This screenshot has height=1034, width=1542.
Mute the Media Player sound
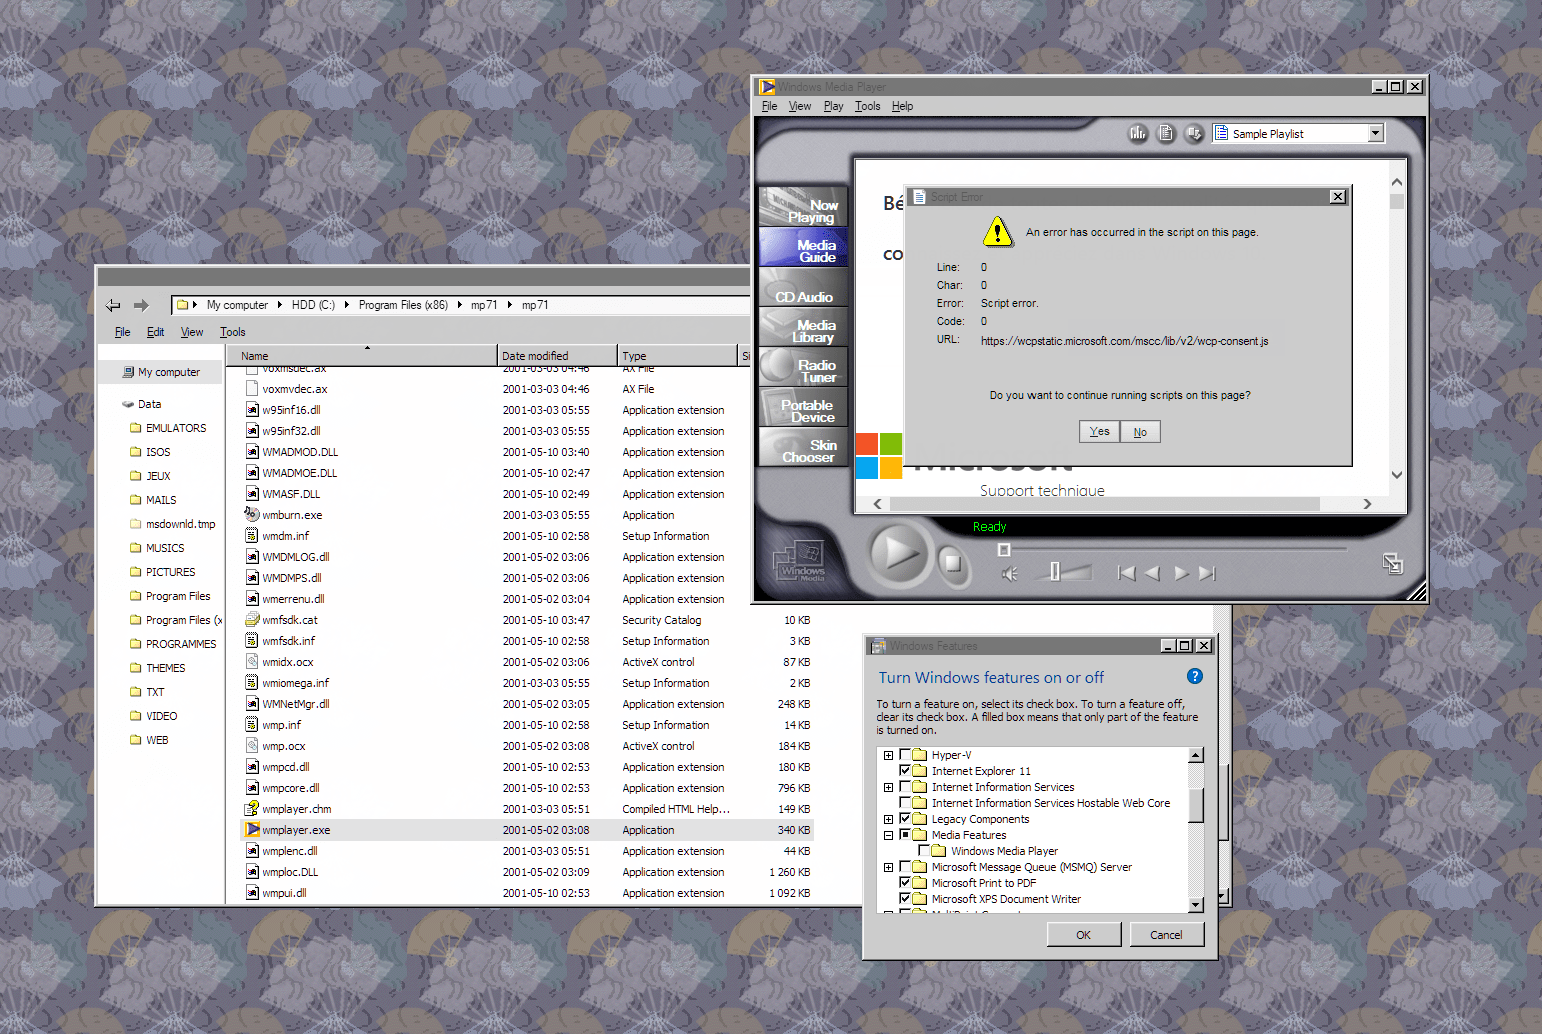[1010, 574]
